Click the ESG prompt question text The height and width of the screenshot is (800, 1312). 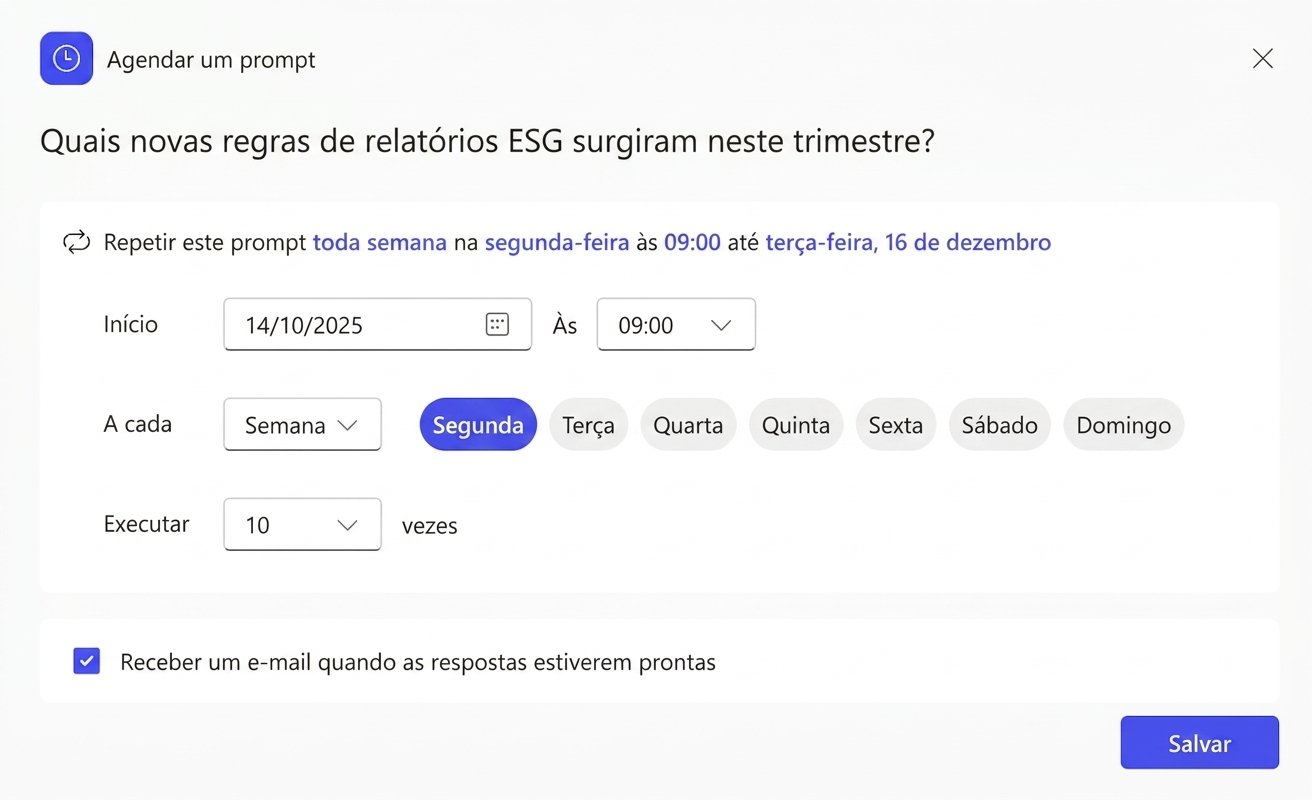pyautogui.click(x=487, y=141)
